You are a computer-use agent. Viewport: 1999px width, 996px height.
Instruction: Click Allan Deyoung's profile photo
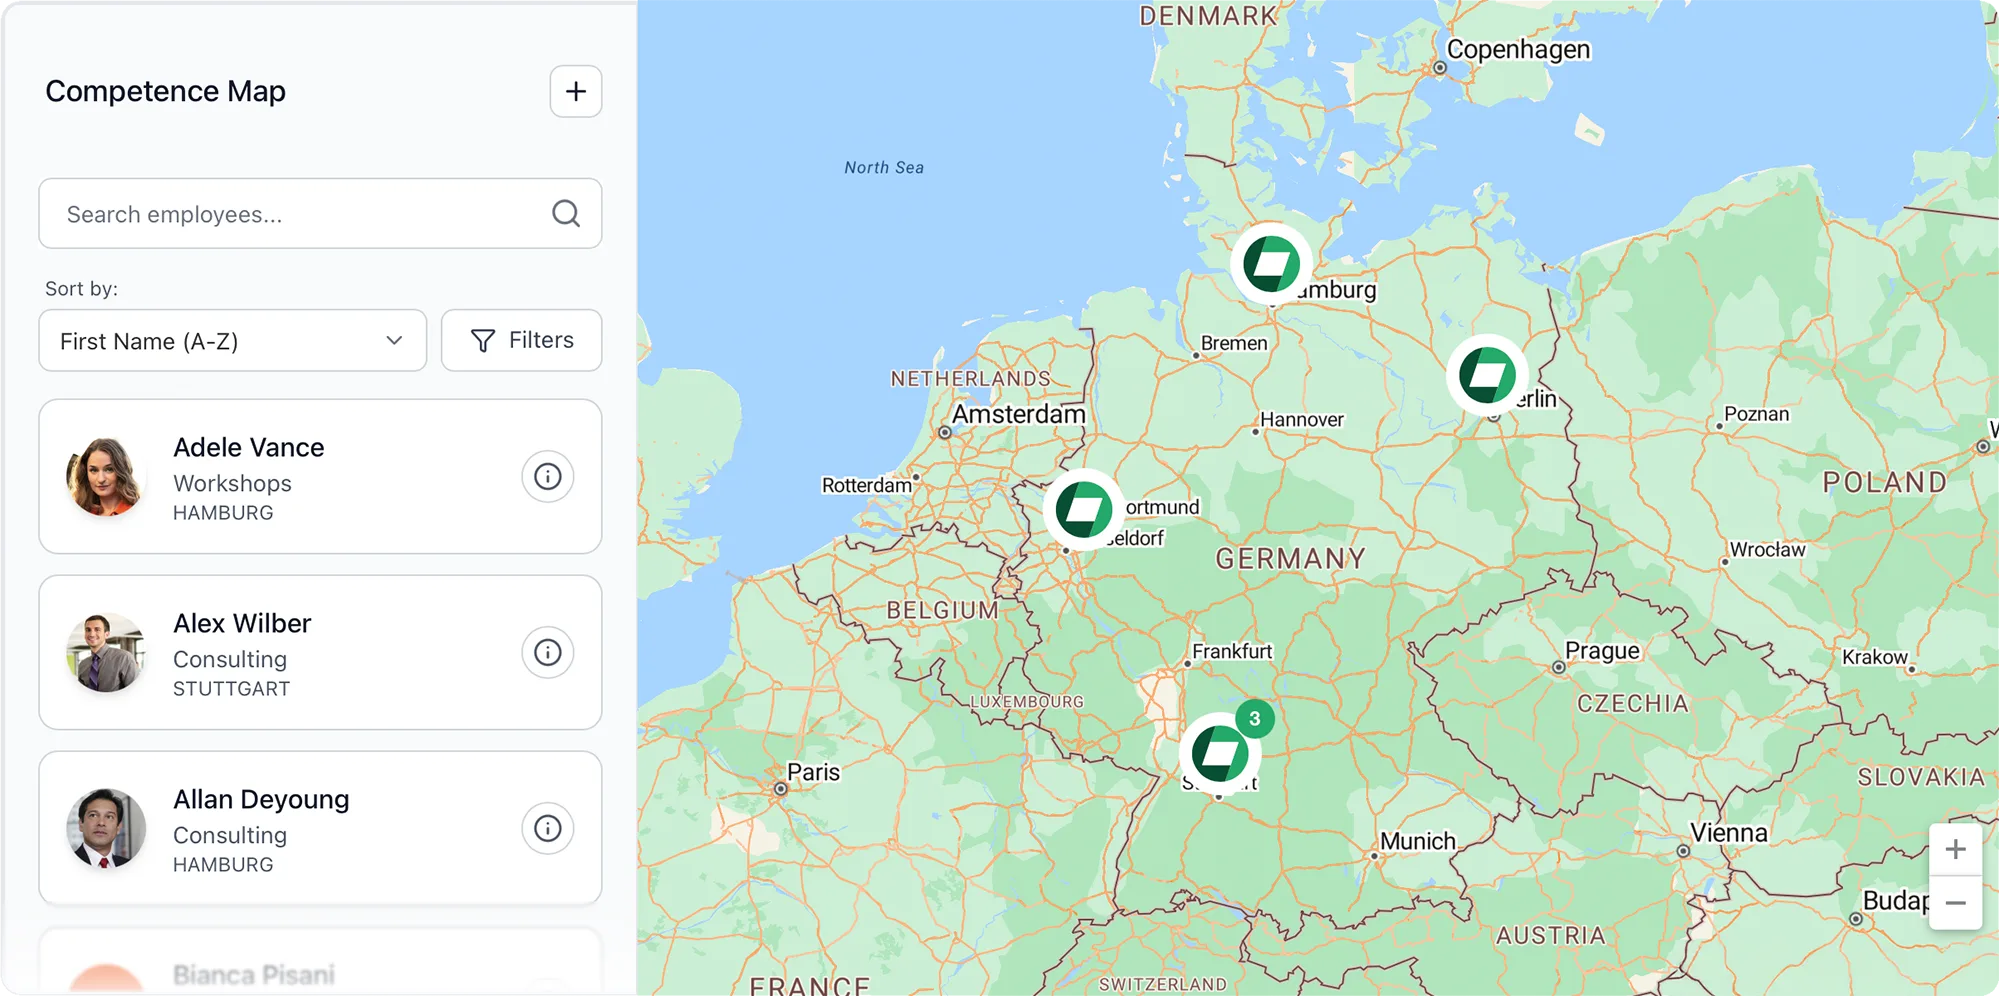click(x=105, y=828)
